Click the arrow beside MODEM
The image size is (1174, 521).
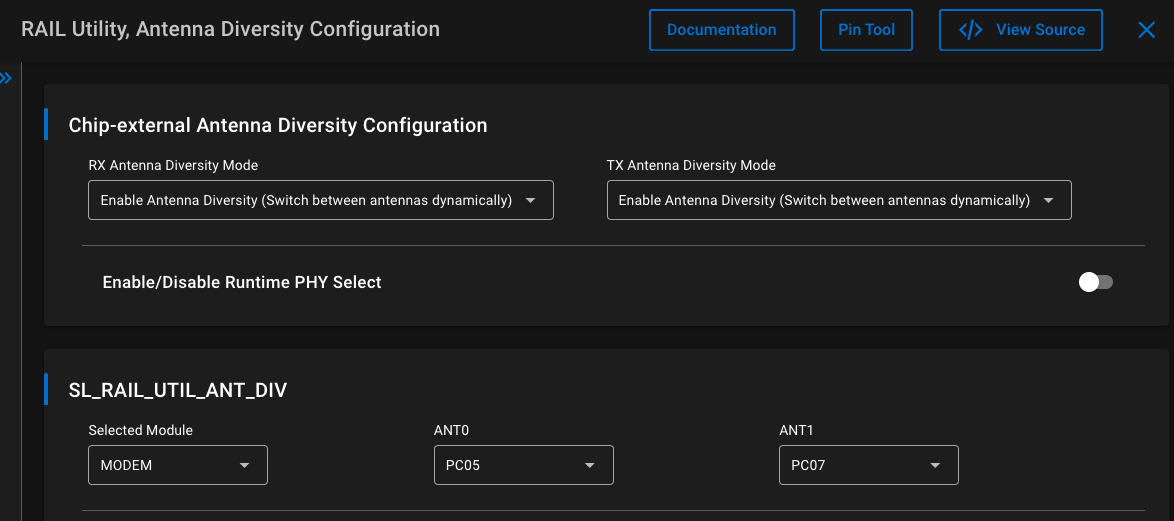pyautogui.click(x=245, y=465)
